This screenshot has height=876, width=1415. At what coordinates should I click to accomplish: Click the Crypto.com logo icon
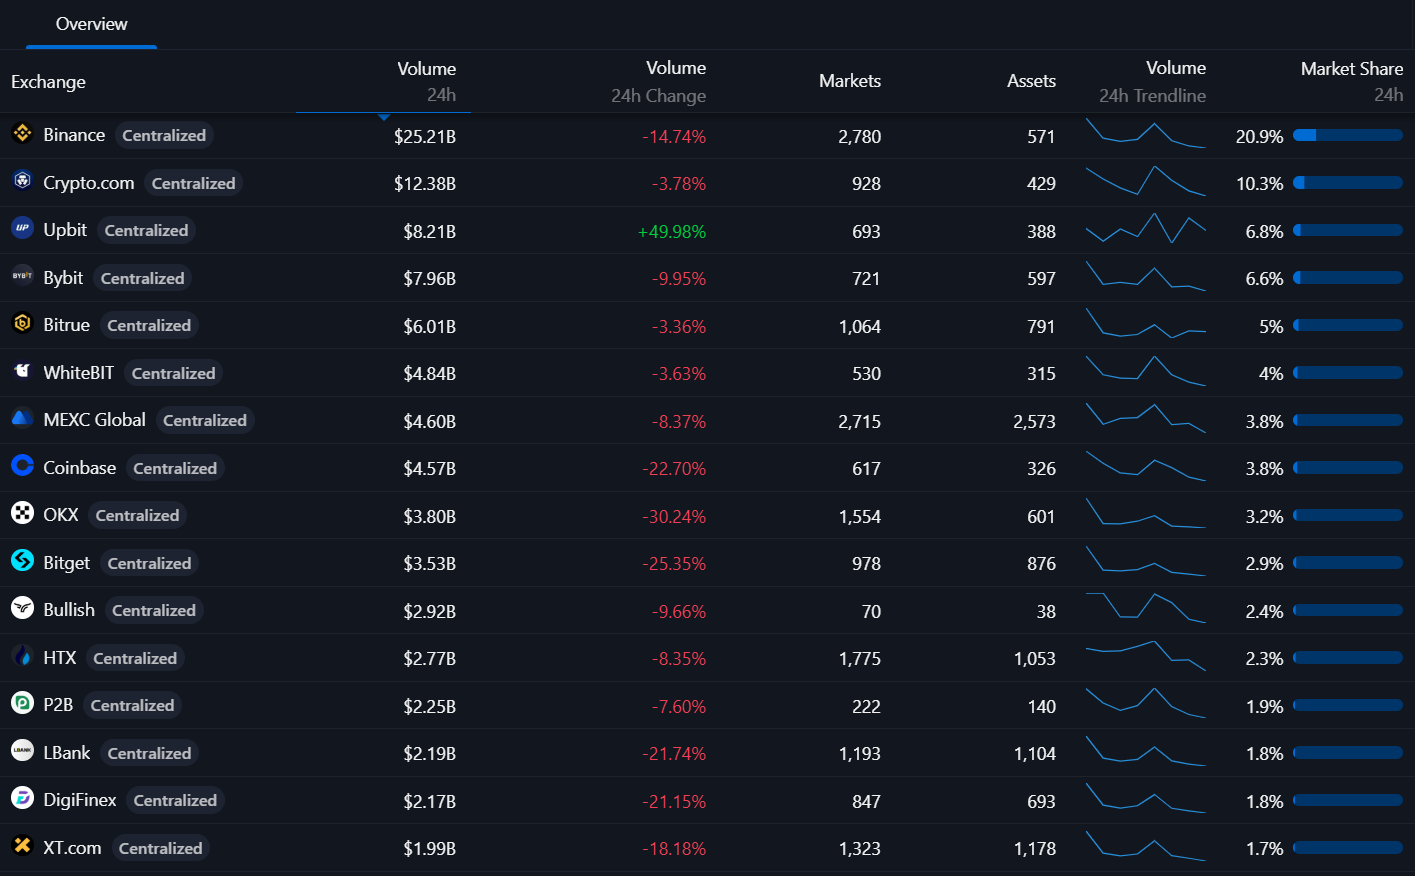(22, 181)
